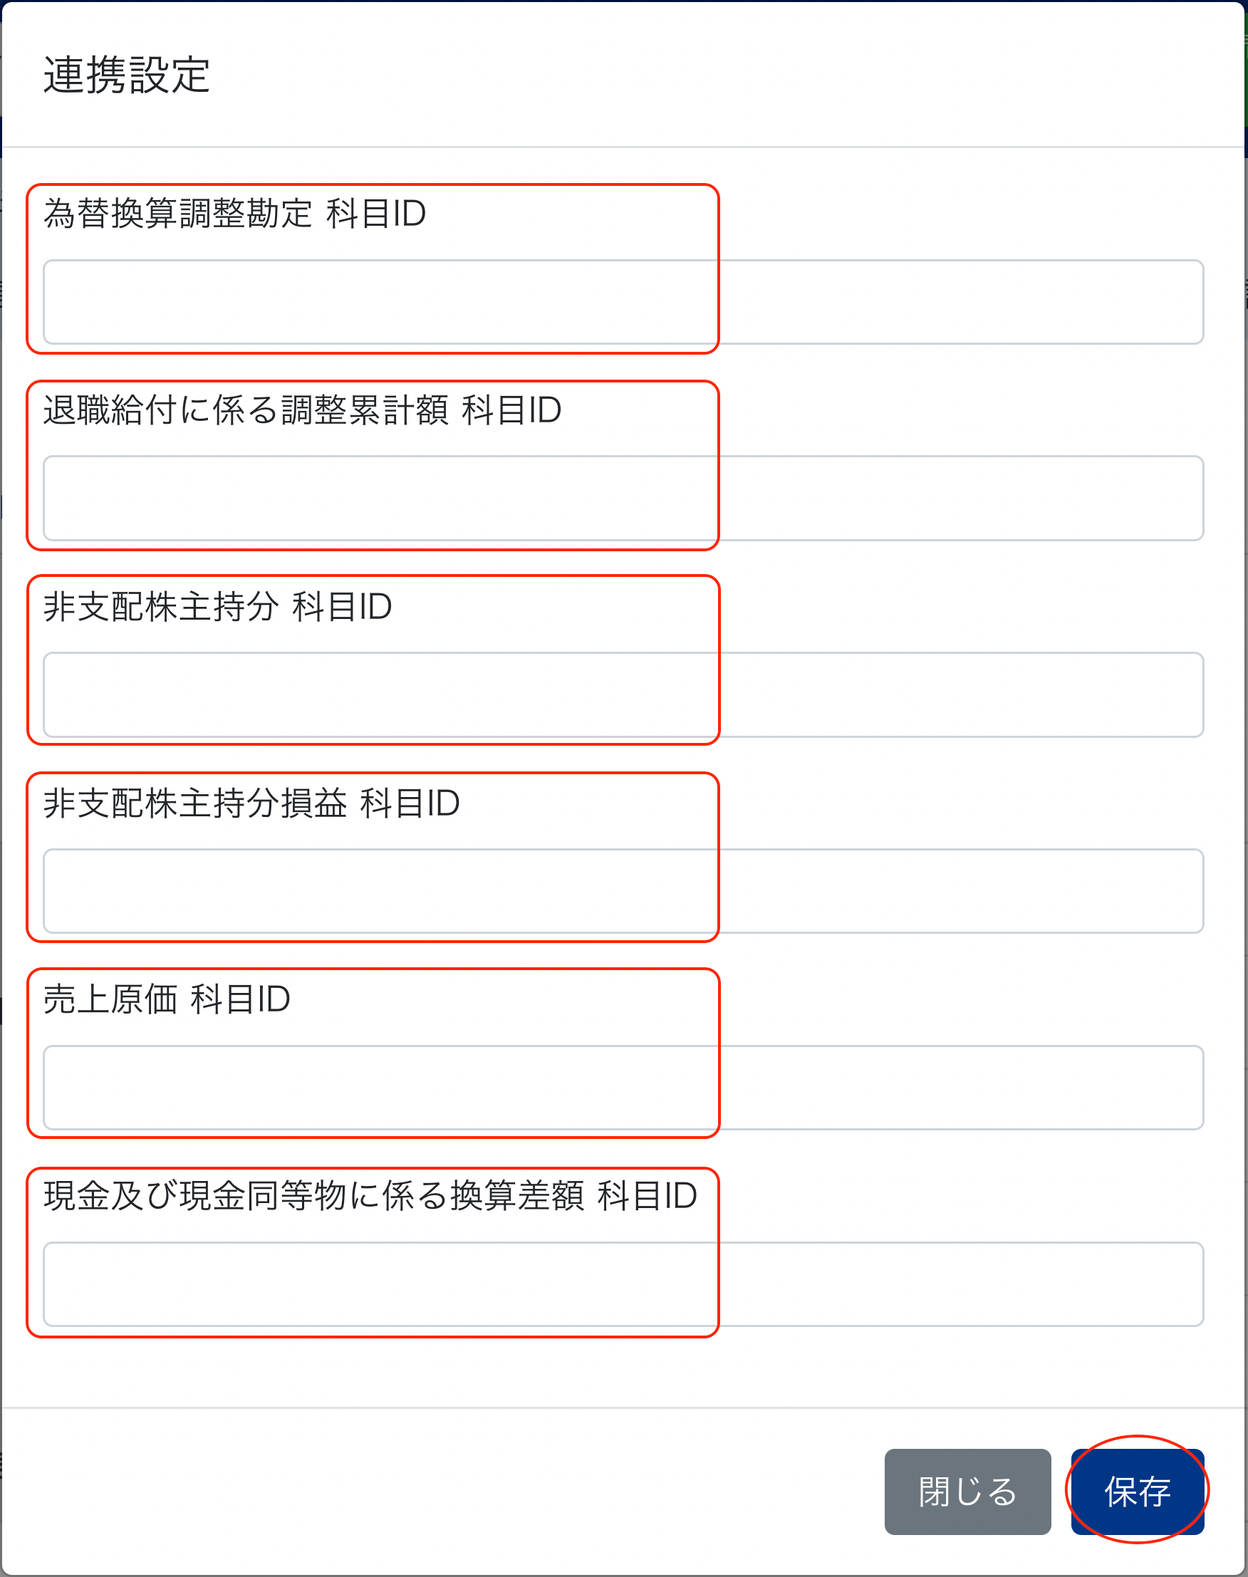Image resolution: width=1248 pixels, height=1577 pixels.
Task: Click the 現金及び現金同等物に係る換算差額 科目ID label
Action: coord(370,1196)
